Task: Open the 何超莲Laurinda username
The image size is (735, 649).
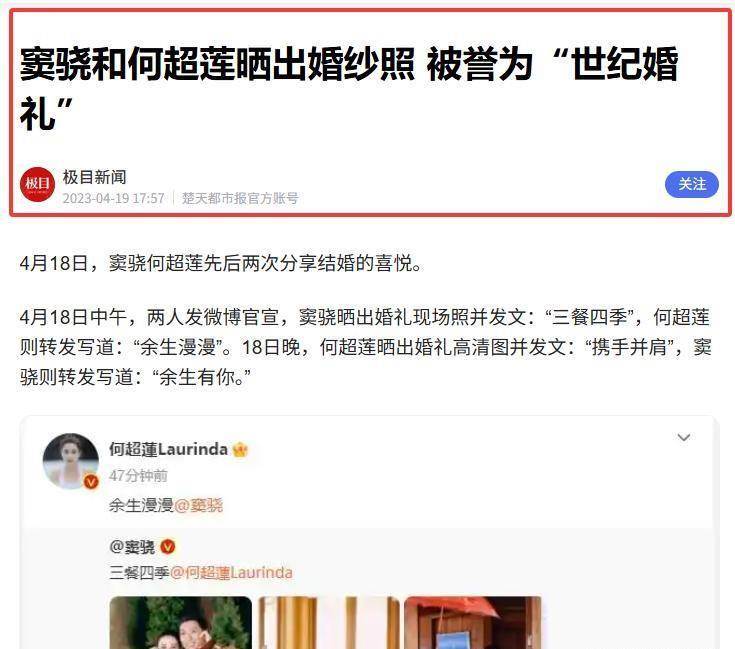Action: pos(168,449)
